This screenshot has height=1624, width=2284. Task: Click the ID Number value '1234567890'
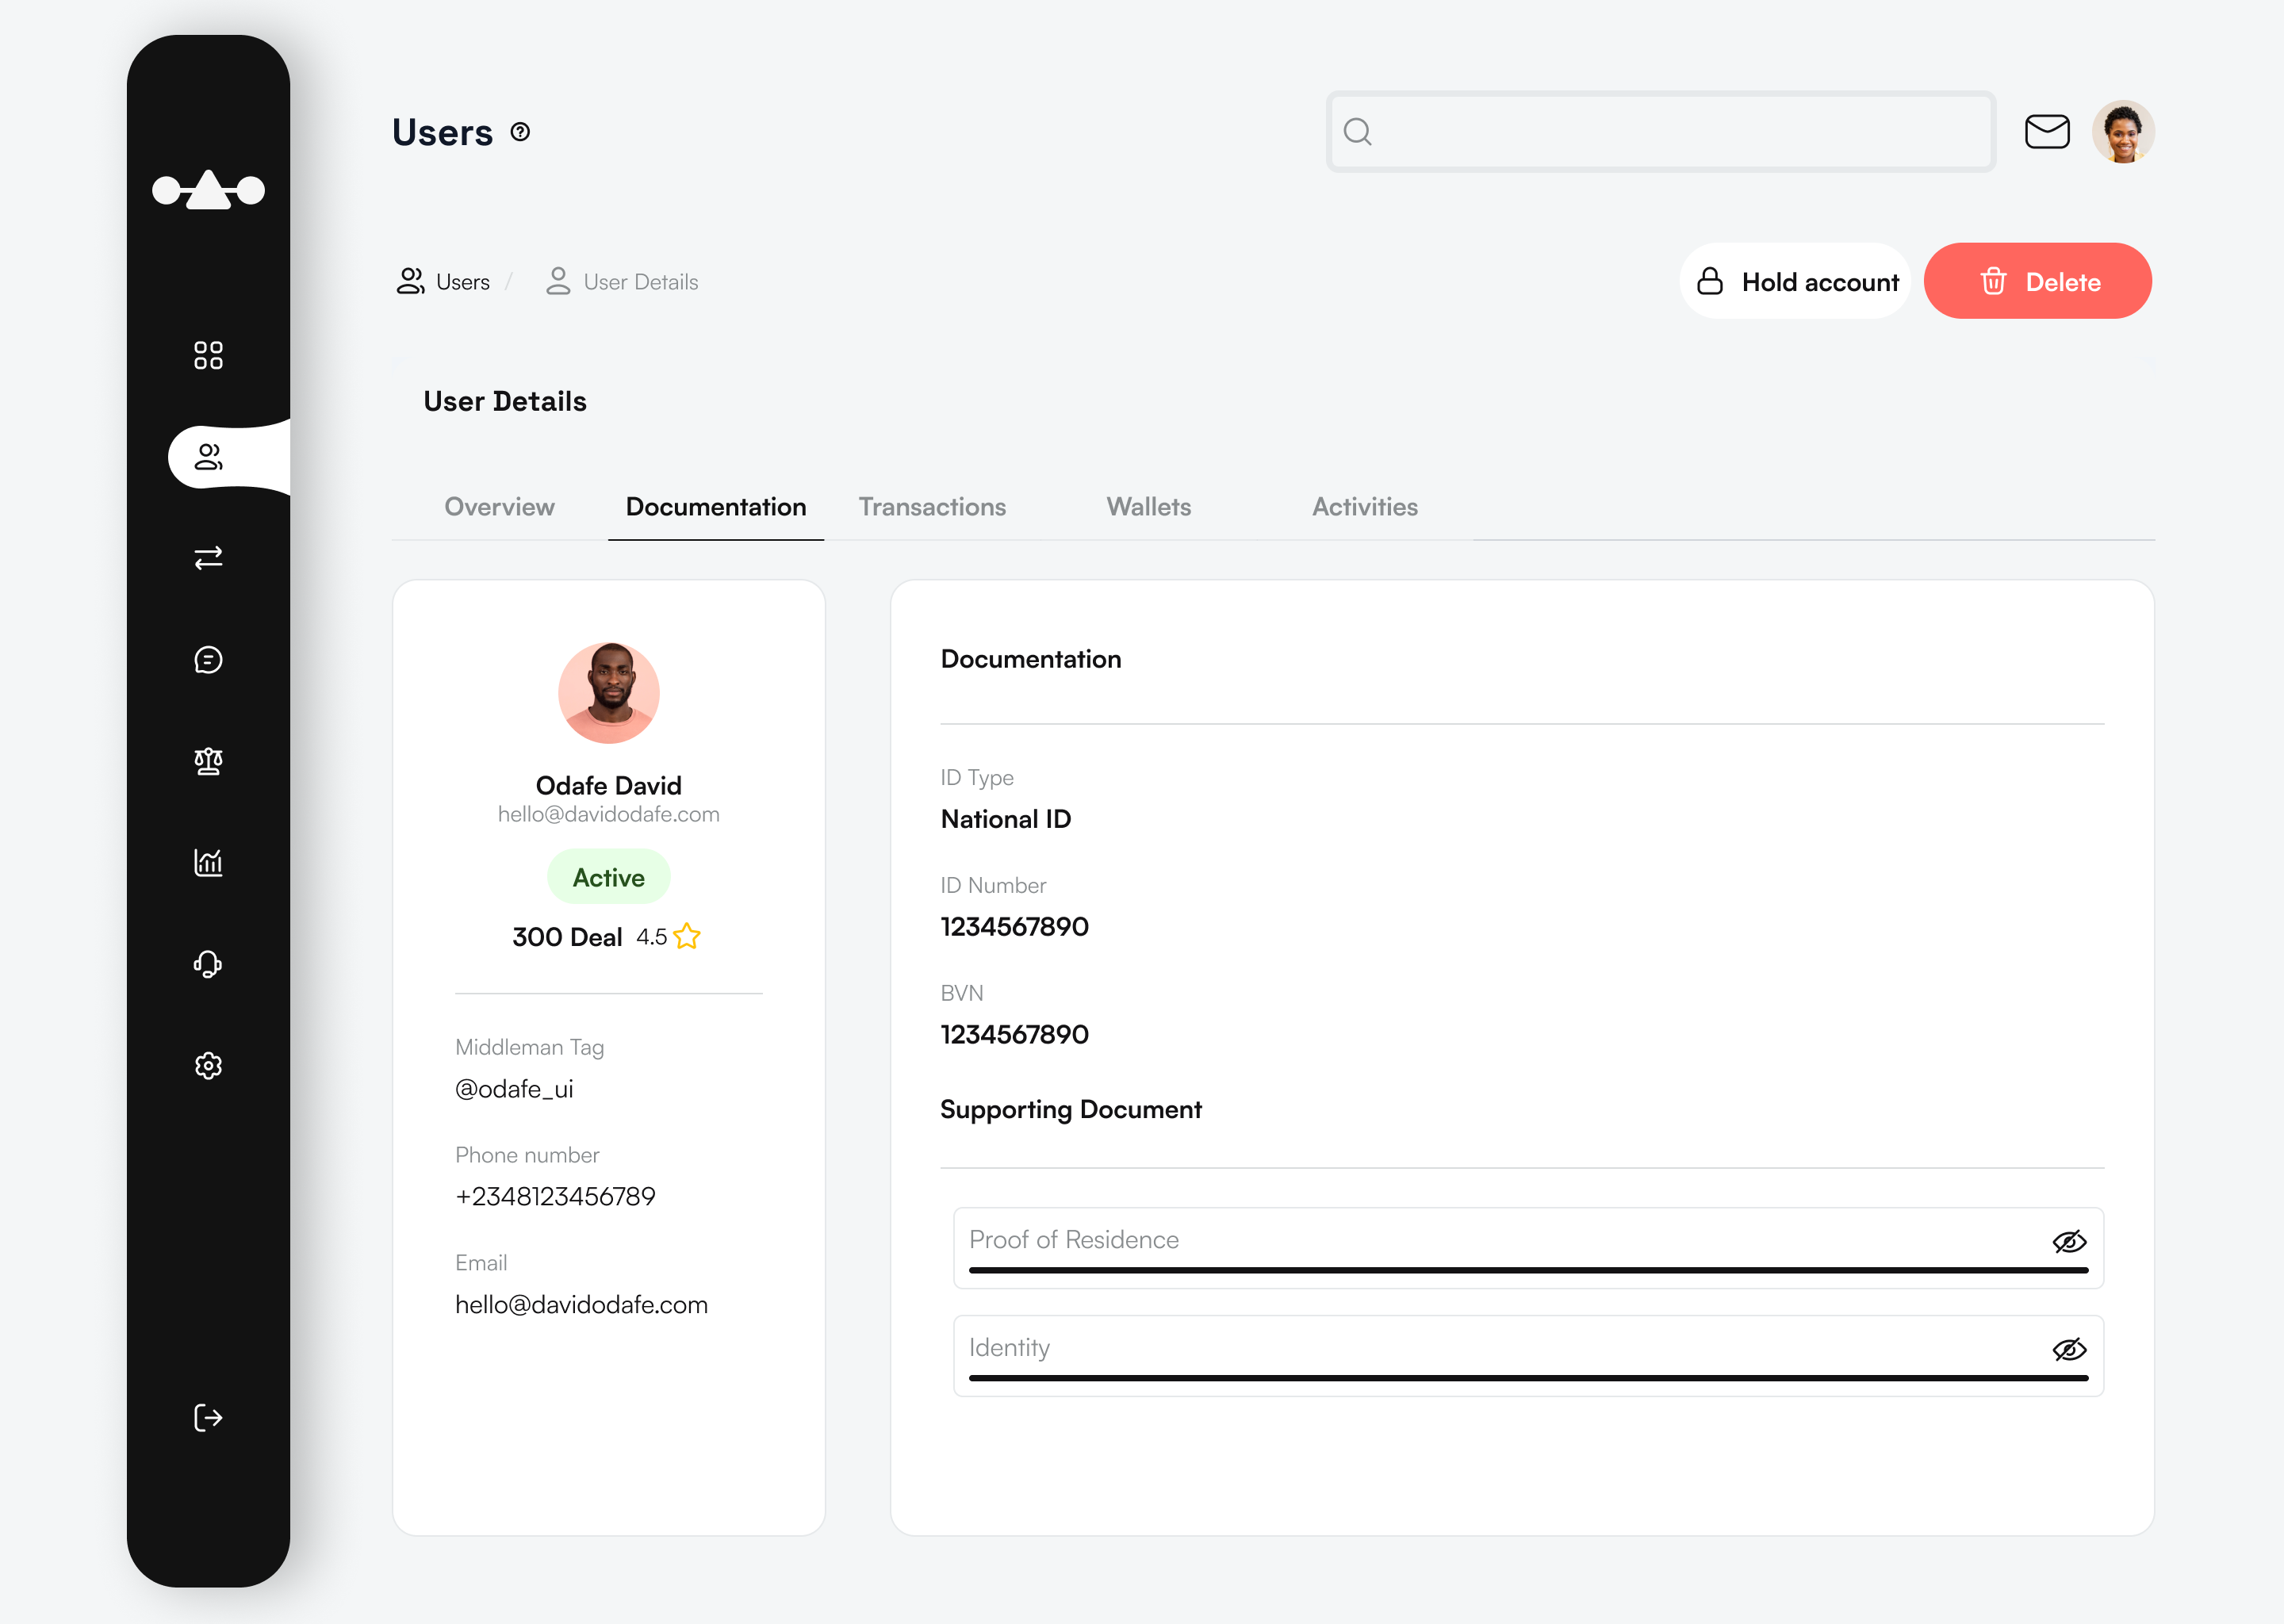(x=1015, y=927)
